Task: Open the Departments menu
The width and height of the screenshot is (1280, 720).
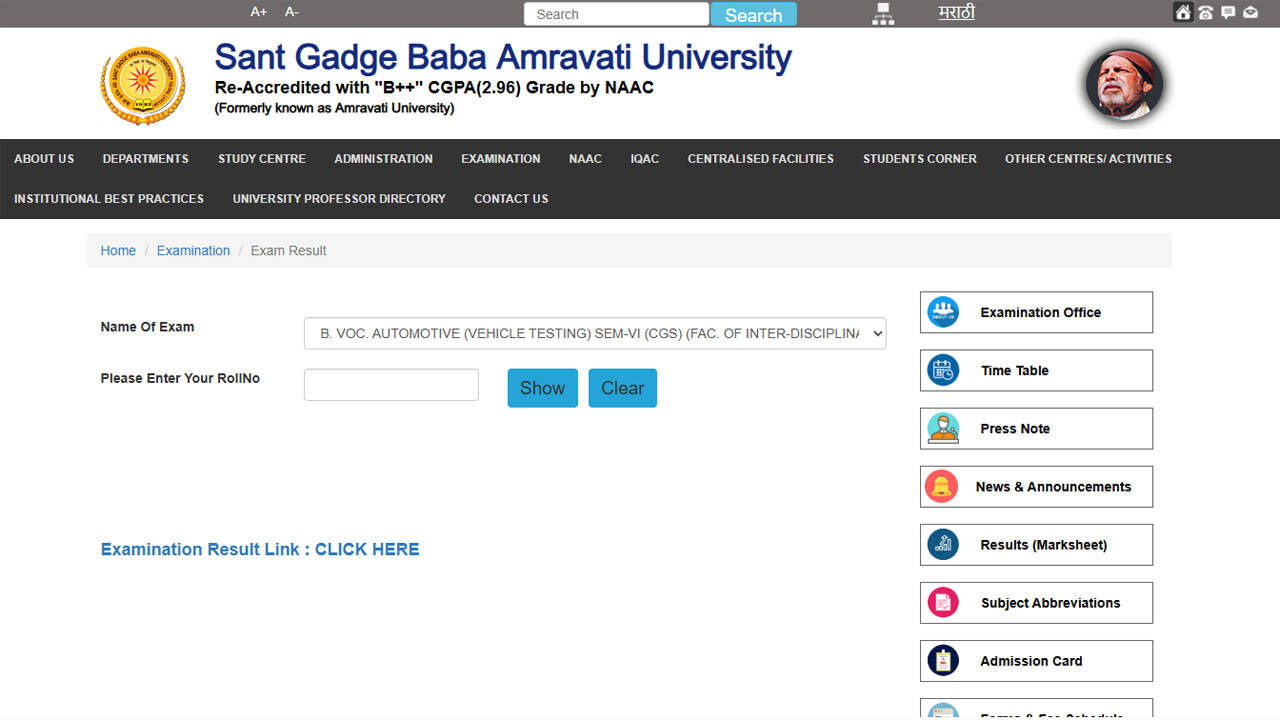Action: click(x=146, y=158)
